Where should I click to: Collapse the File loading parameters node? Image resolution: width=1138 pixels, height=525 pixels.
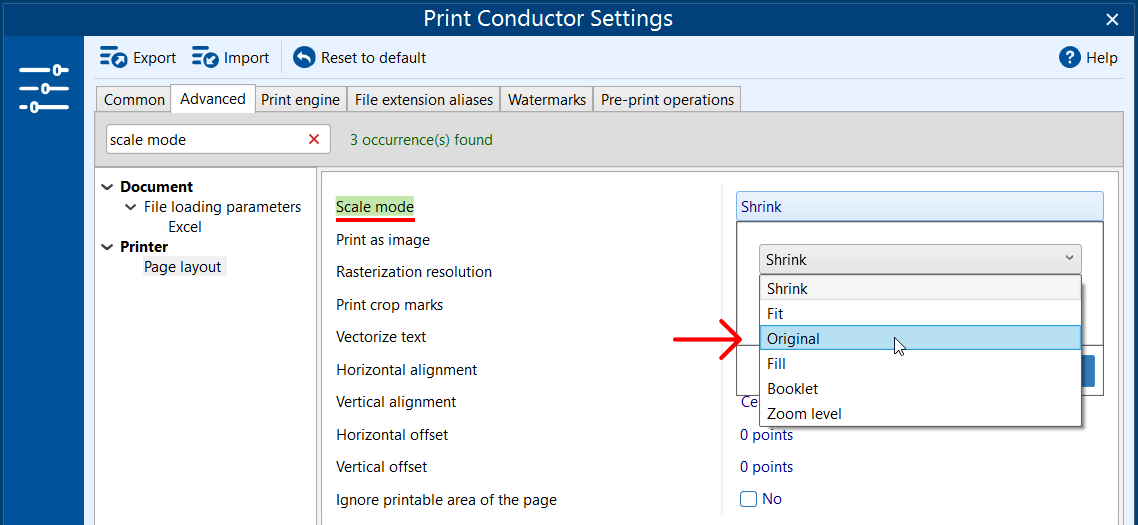coord(131,207)
